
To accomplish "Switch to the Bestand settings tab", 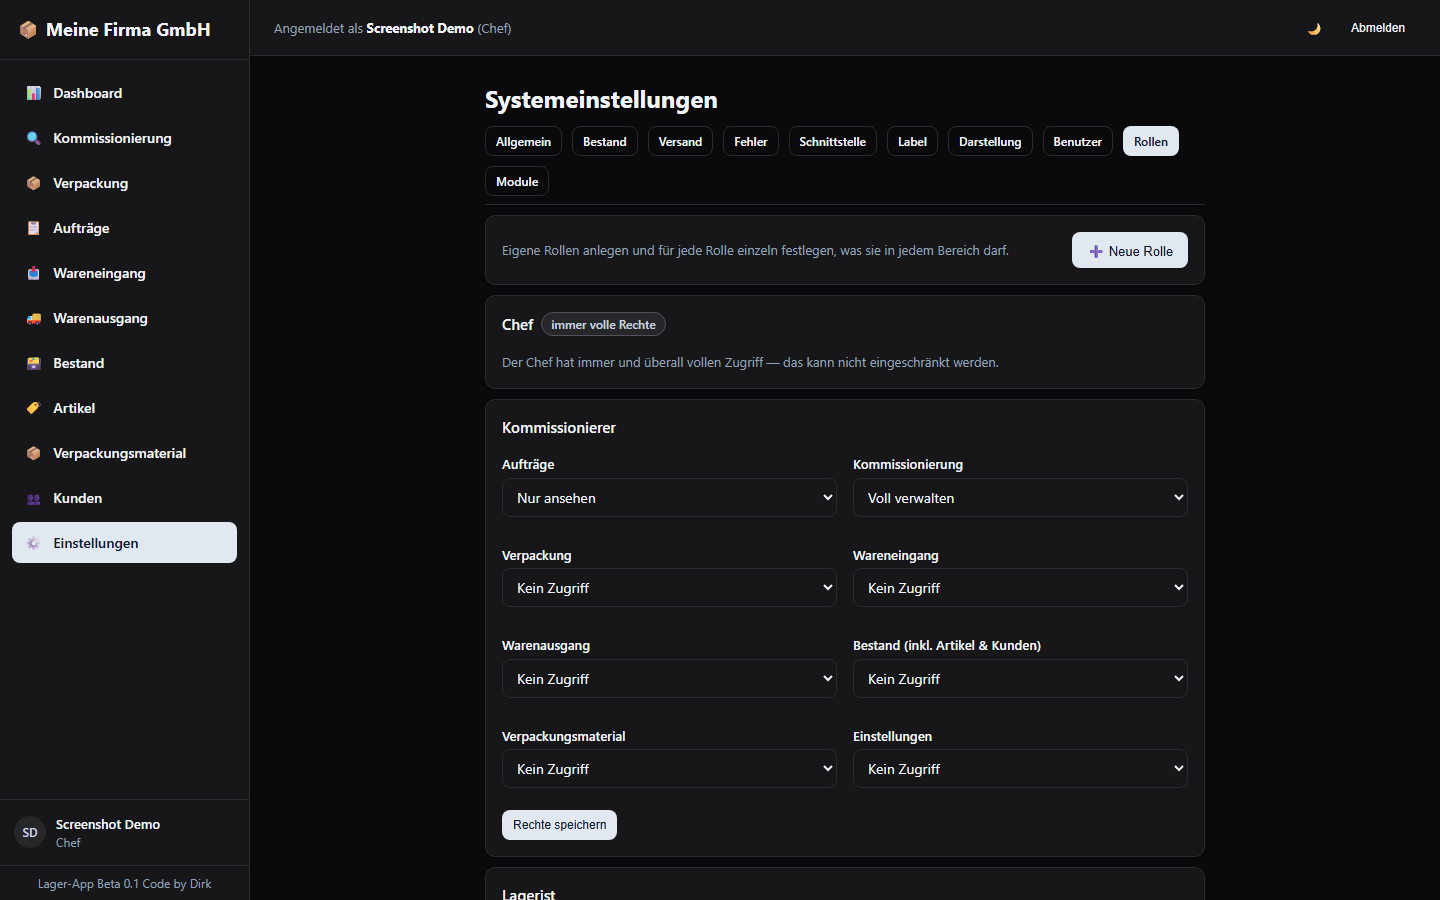I will 605,141.
